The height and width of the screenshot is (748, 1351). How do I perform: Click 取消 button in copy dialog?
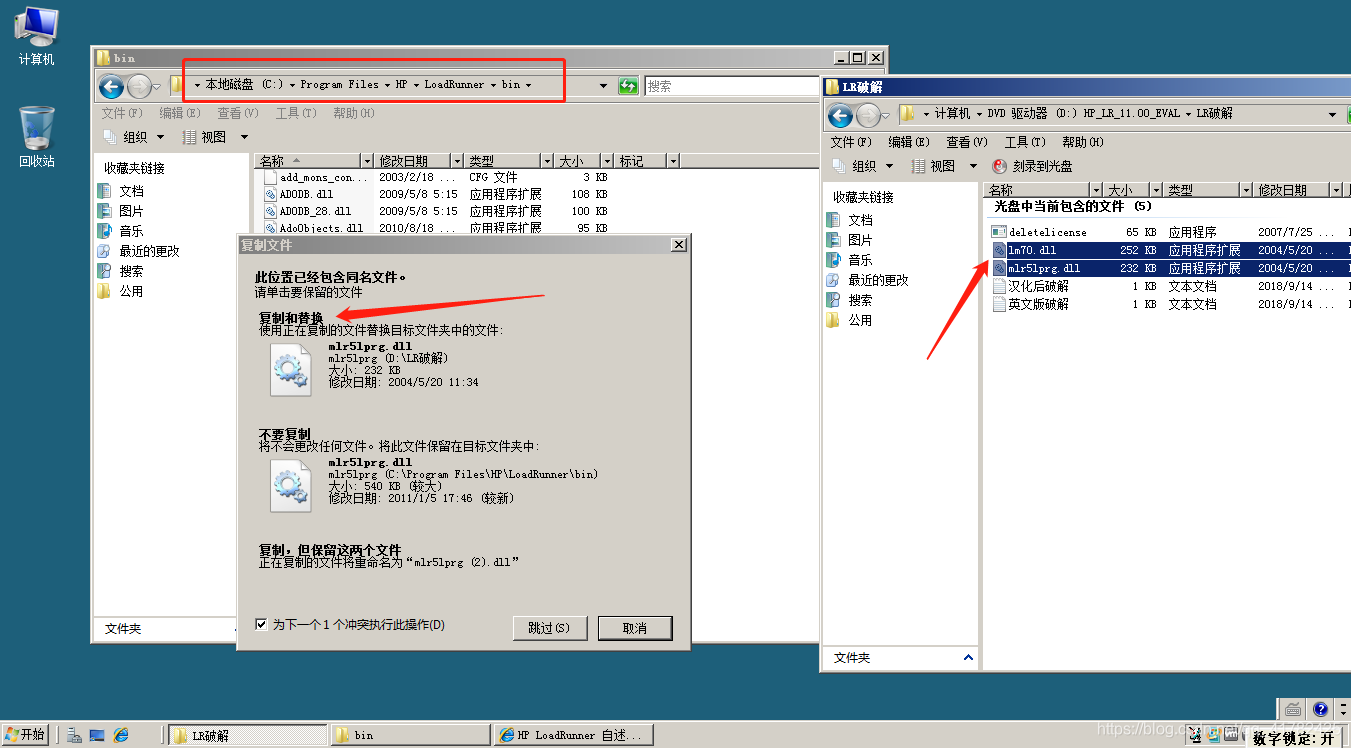635,628
